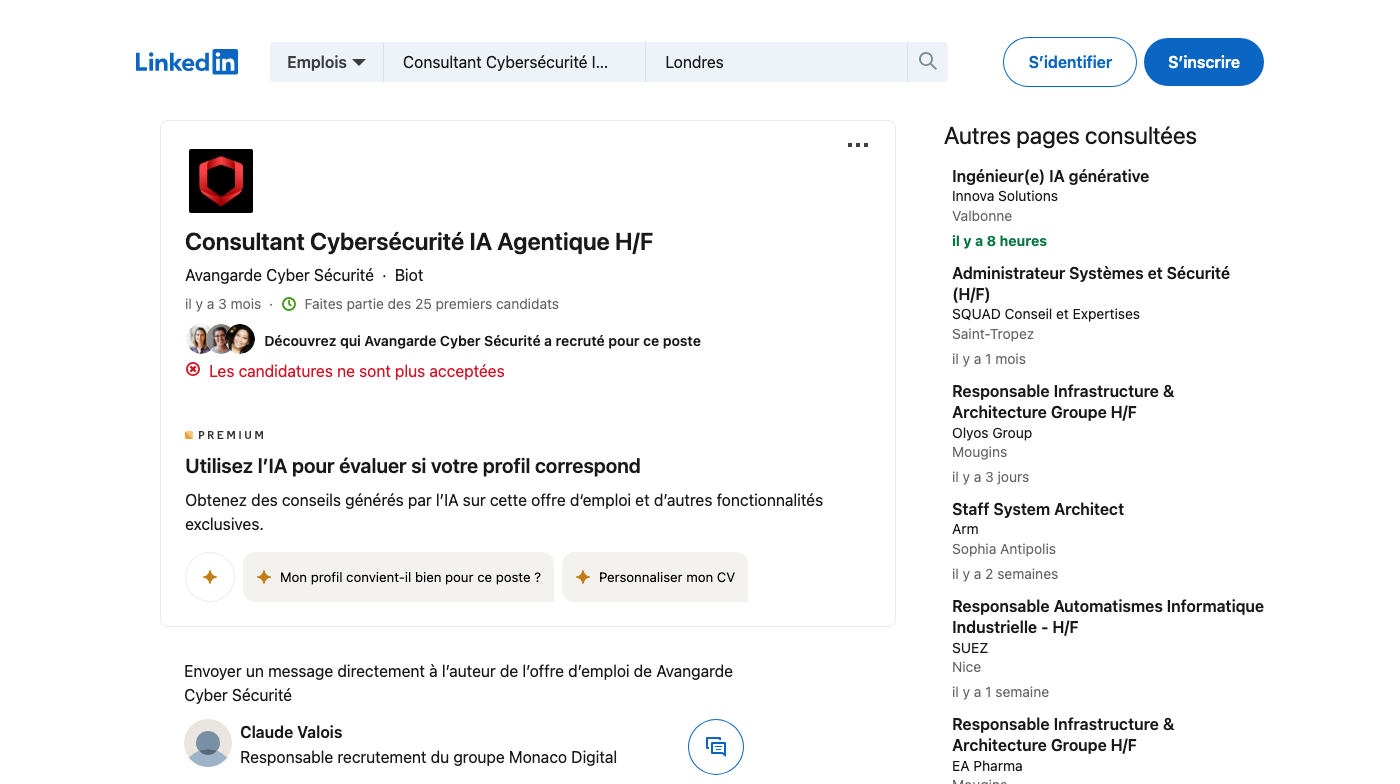Click the round sparkle AI icon button
This screenshot has height=784, width=1400.
pos(210,577)
